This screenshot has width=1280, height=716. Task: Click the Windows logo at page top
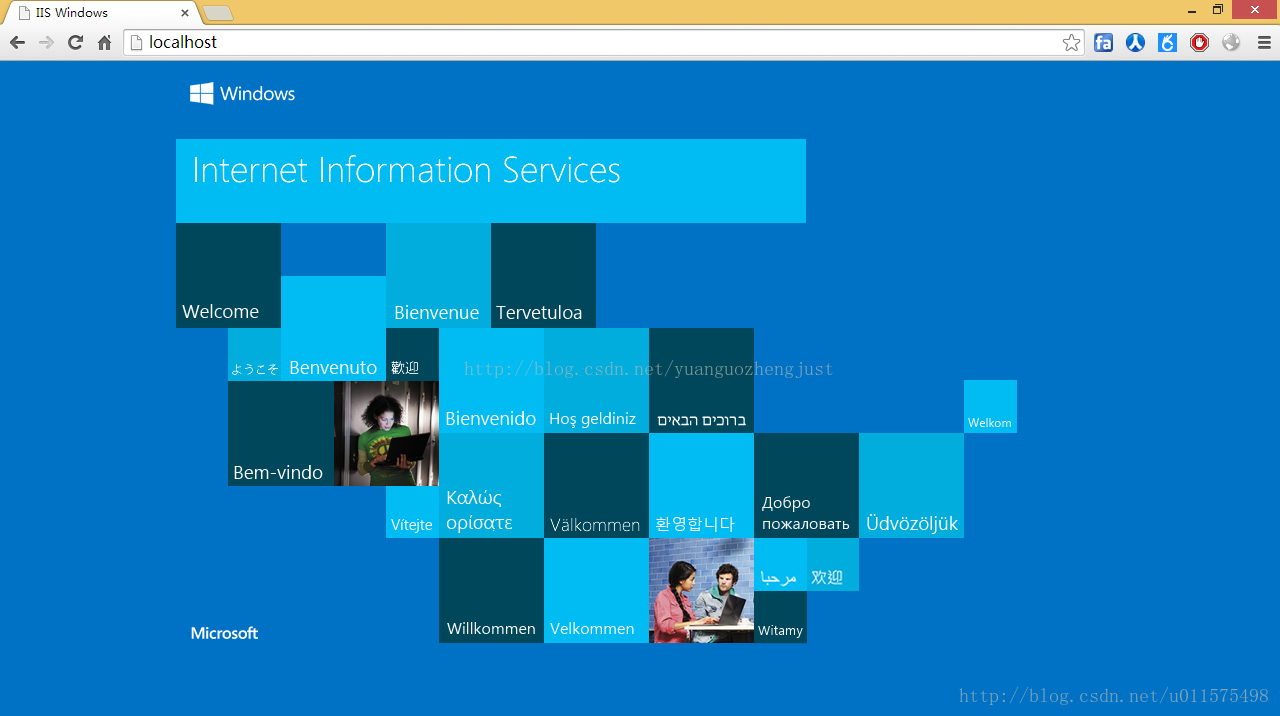[243, 93]
